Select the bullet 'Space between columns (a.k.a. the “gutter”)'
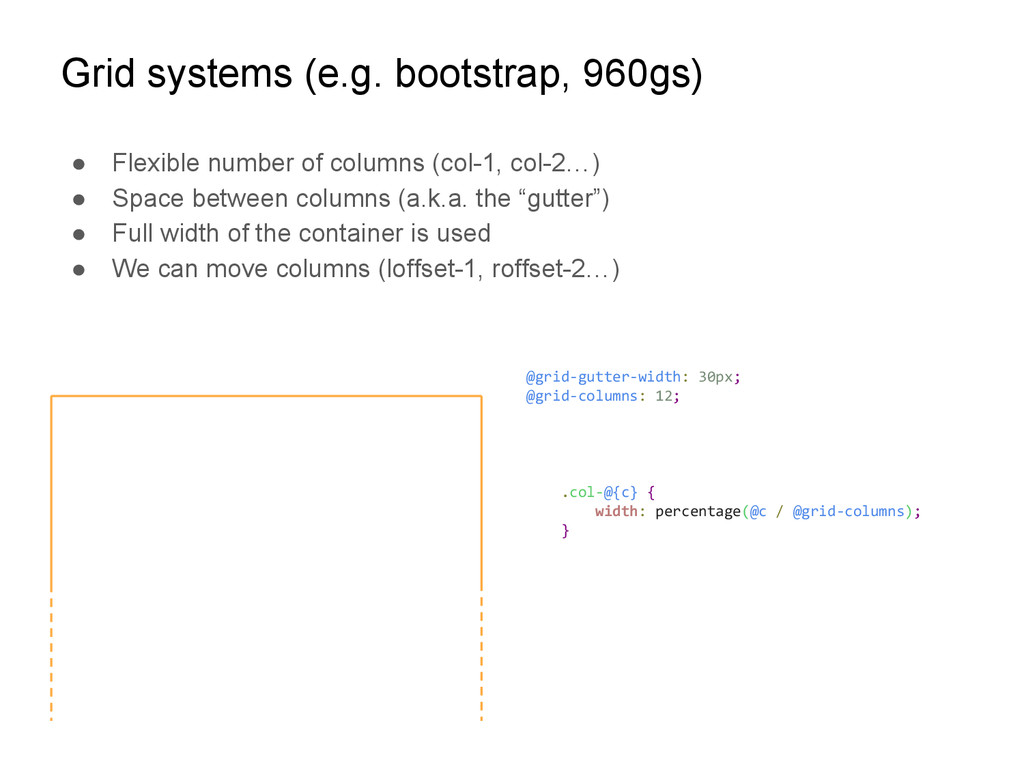1024x768 pixels. pos(360,199)
